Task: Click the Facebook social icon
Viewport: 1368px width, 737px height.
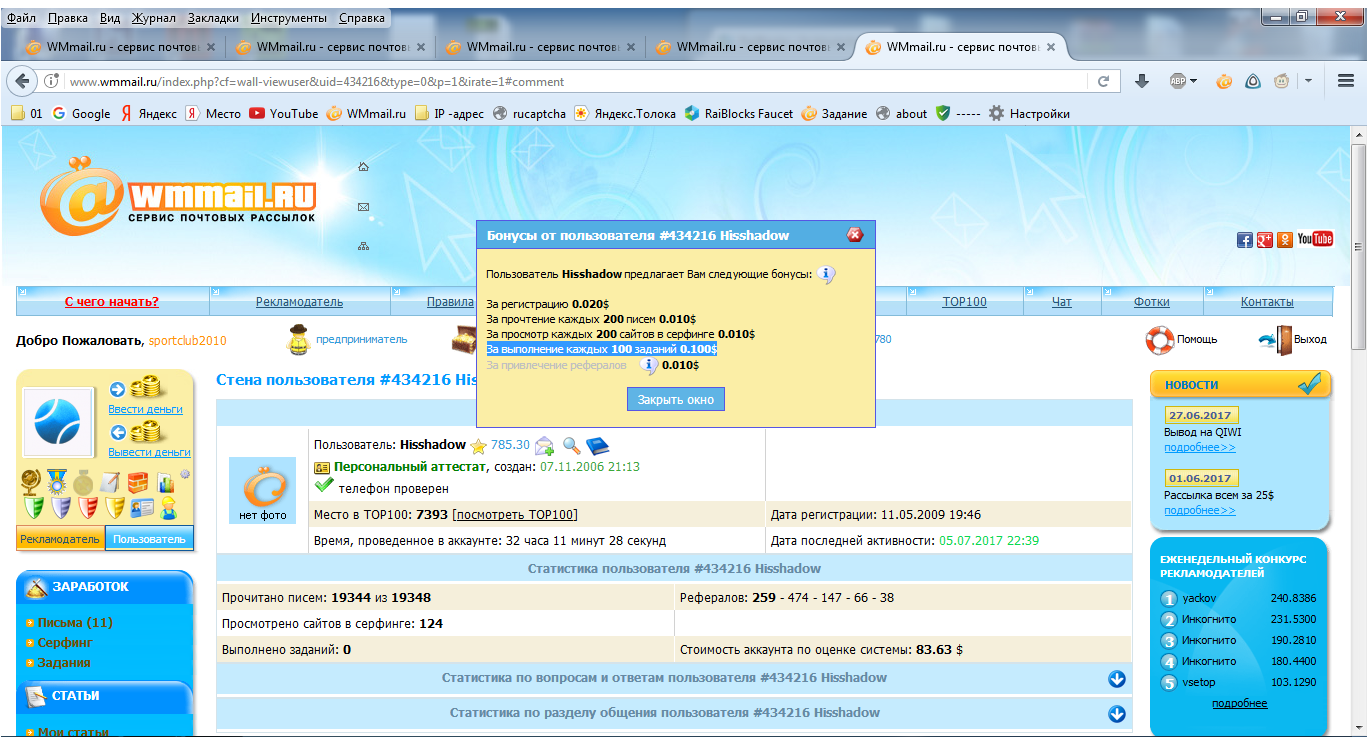Action: pos(1245,240)
